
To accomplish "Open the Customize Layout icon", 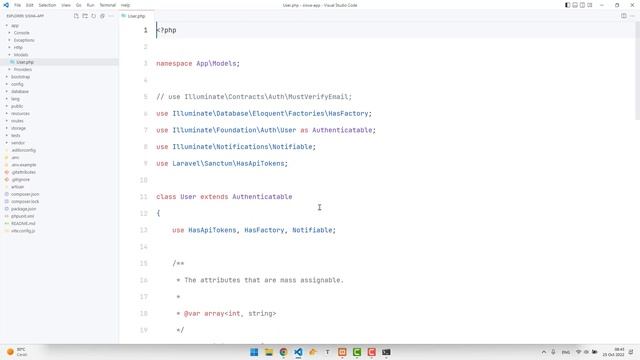I will coord(589,5).
